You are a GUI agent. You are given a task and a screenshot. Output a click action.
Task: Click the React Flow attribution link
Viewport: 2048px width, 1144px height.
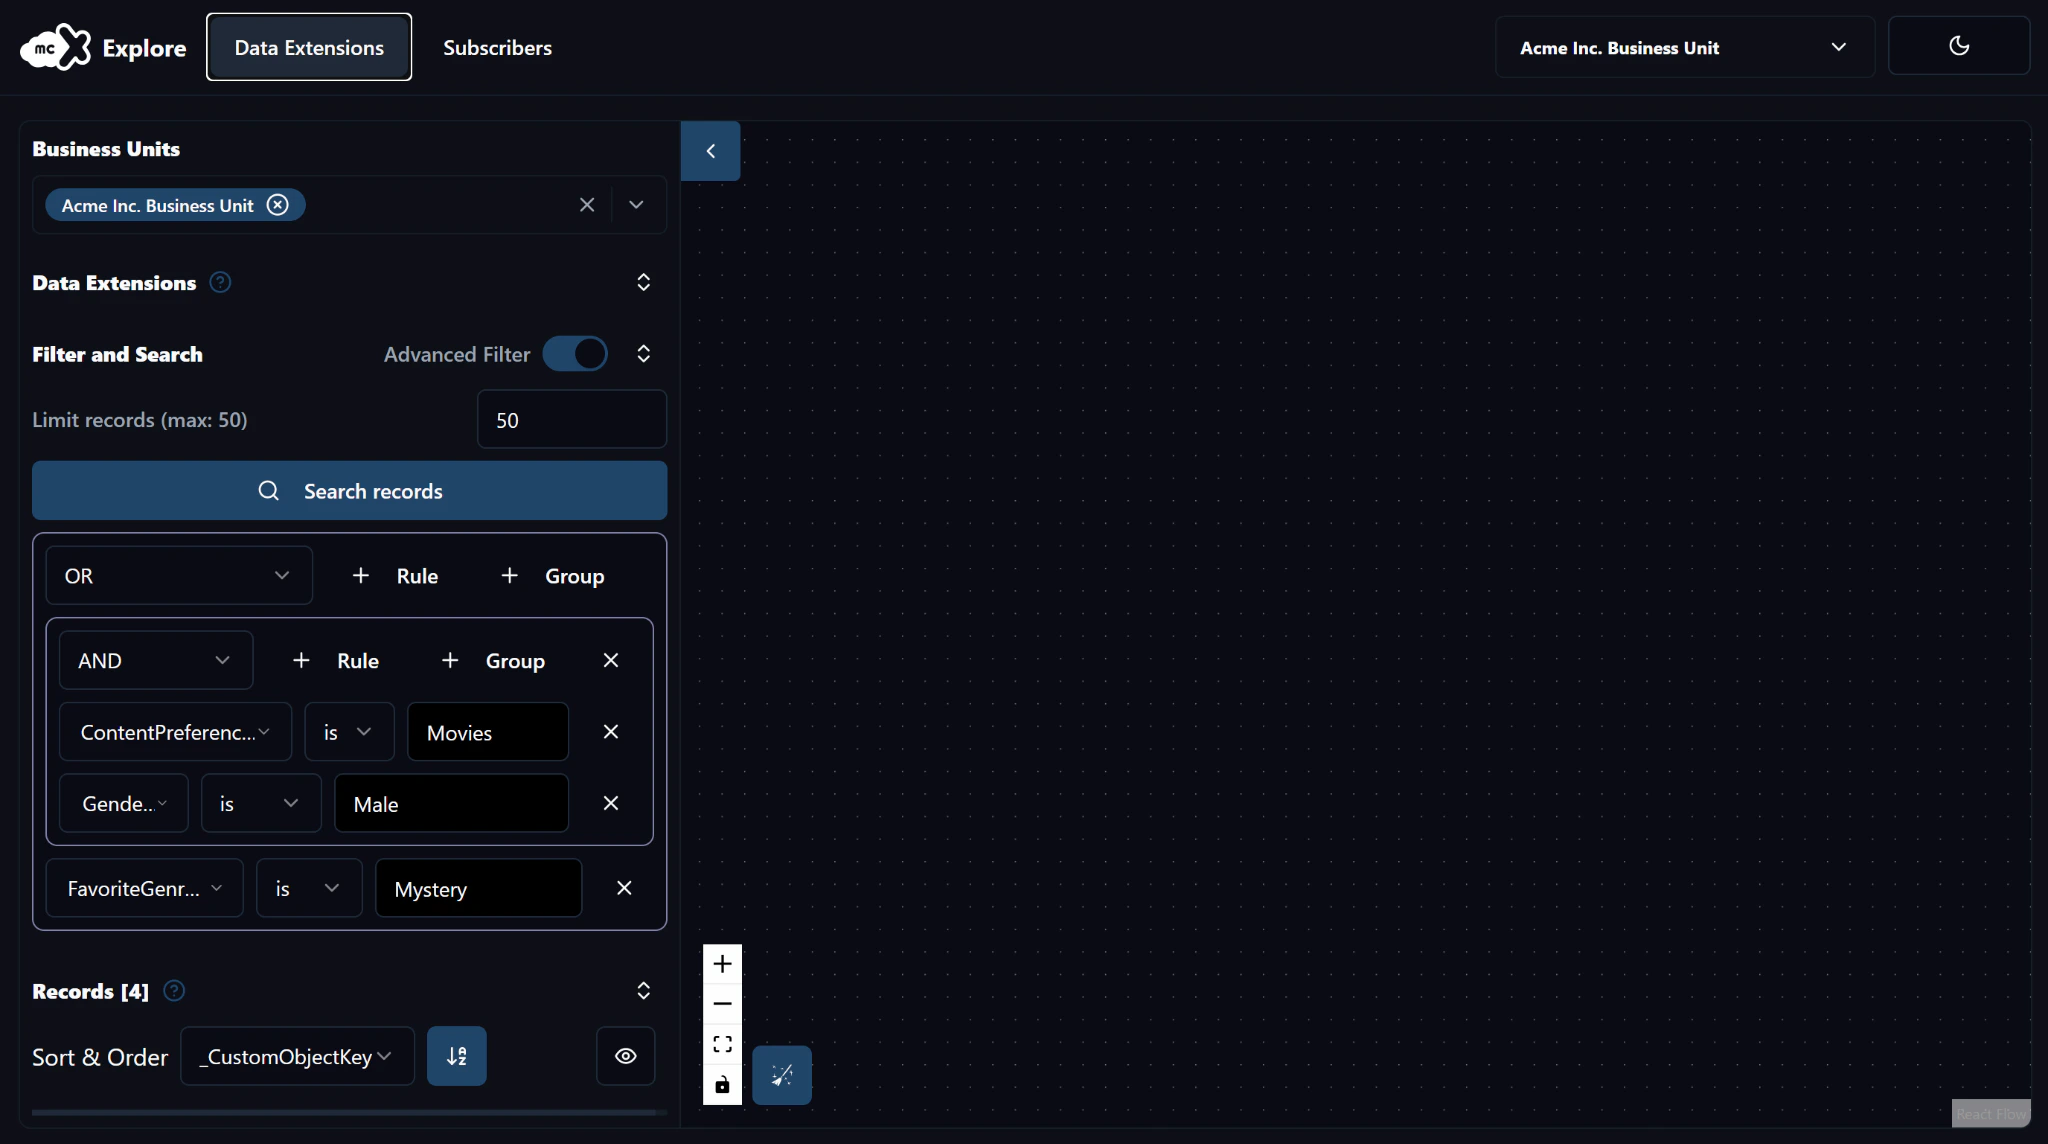point(1990,1114)
